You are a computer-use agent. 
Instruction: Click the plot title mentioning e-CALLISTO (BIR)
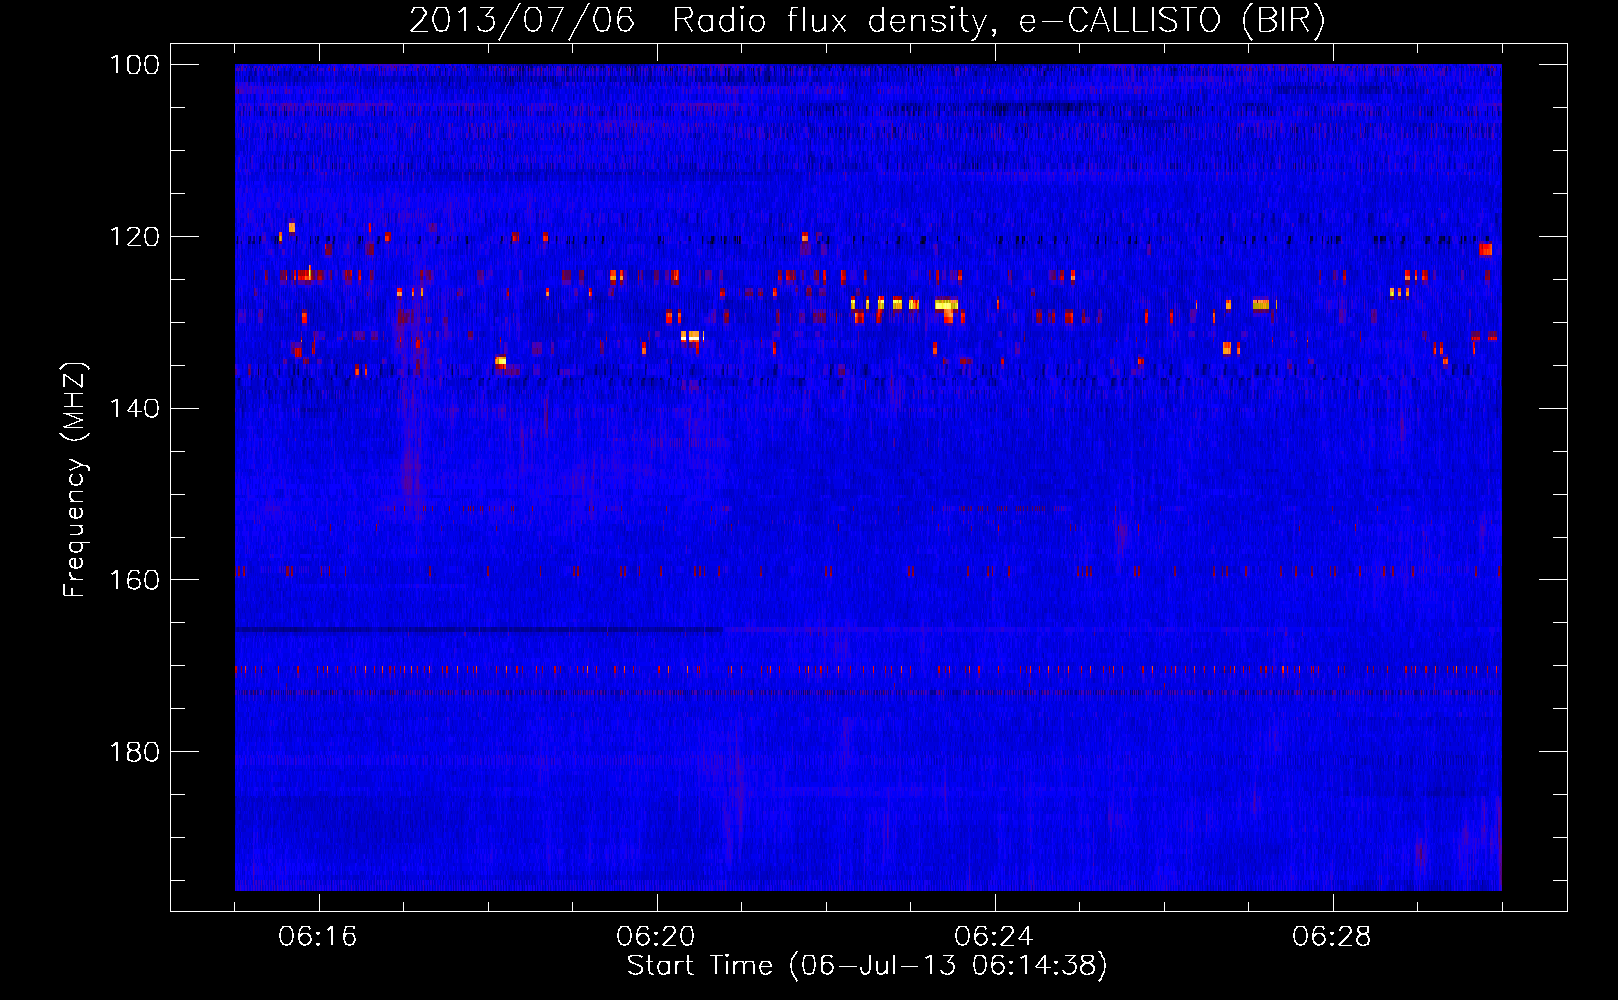pos(867,21)
